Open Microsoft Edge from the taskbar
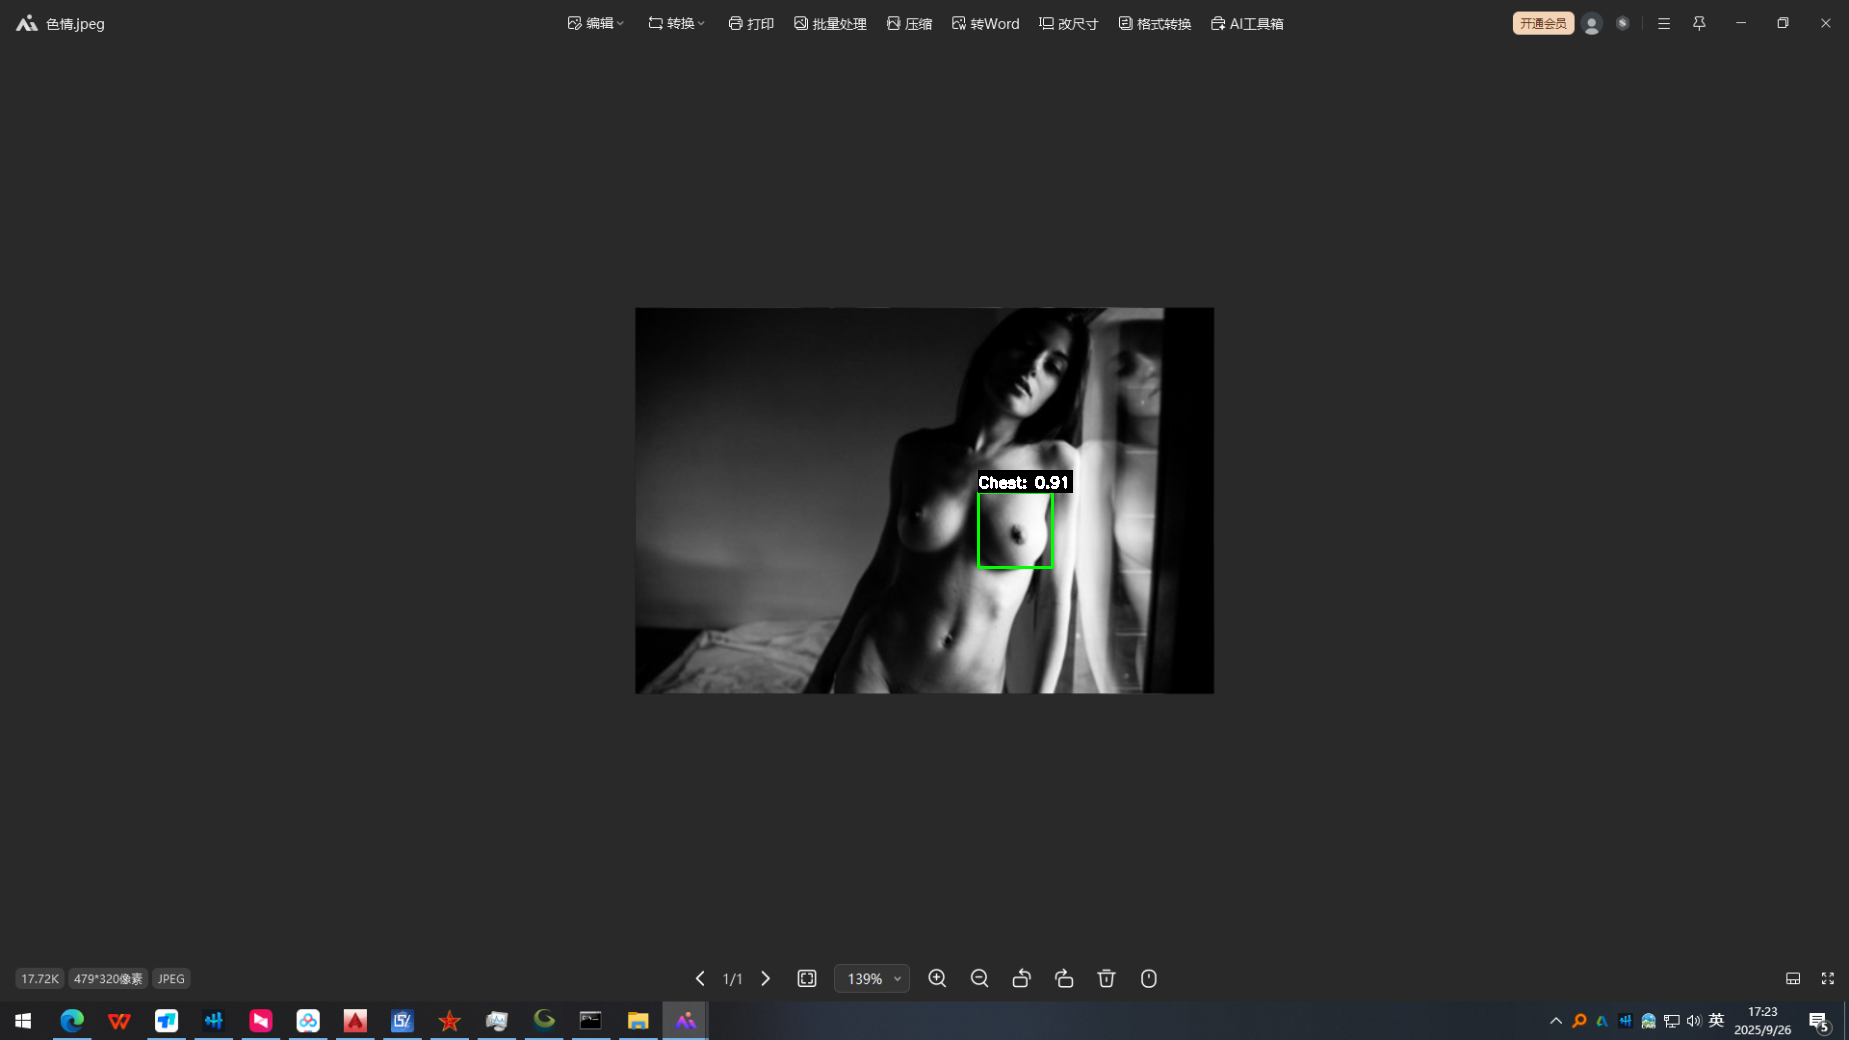 (x=72, y=1020)
